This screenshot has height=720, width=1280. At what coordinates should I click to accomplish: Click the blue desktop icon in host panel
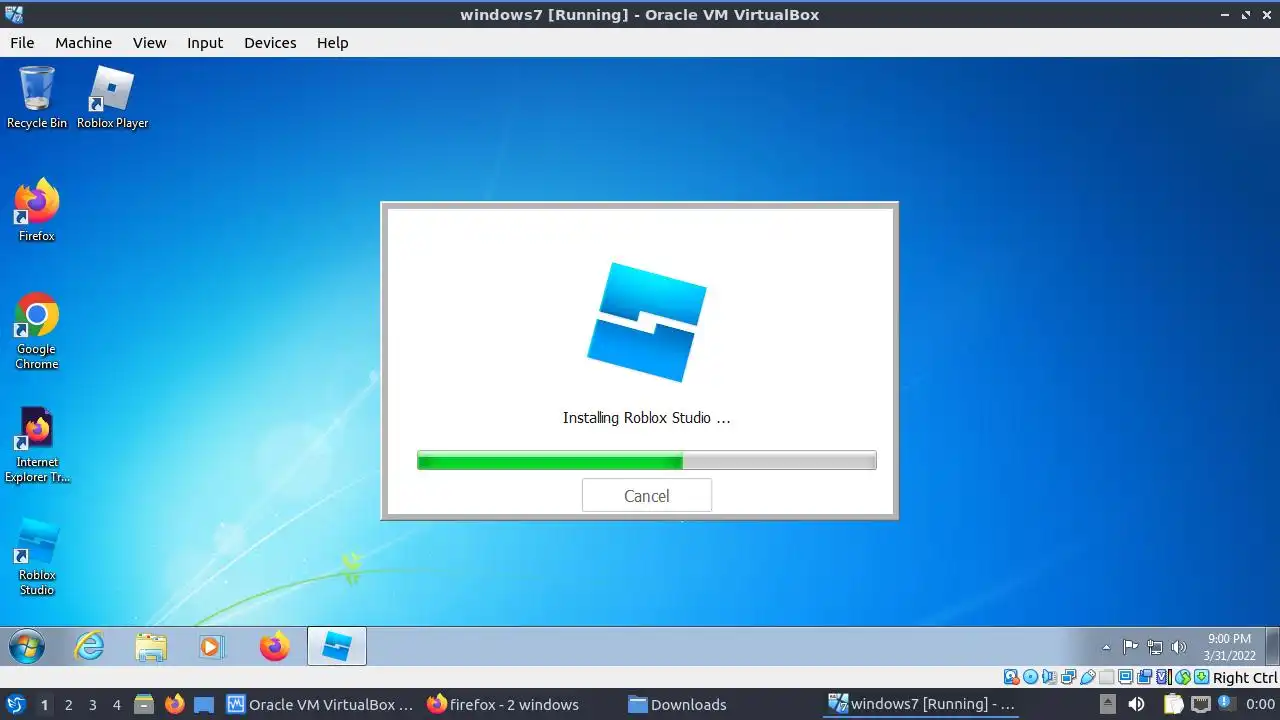(x=204, y=704)
